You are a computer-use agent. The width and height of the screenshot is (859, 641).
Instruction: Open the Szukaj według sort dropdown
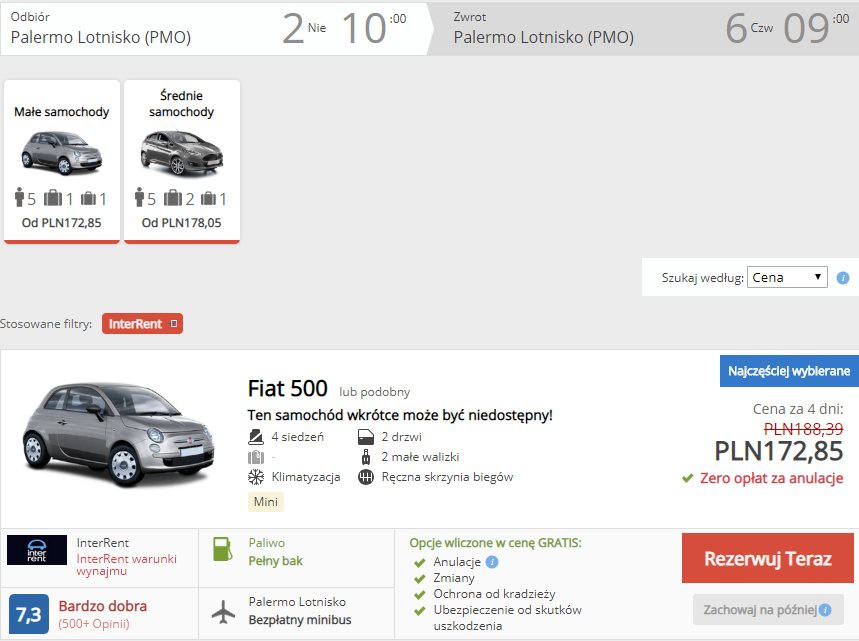click(x=787, y=277)
